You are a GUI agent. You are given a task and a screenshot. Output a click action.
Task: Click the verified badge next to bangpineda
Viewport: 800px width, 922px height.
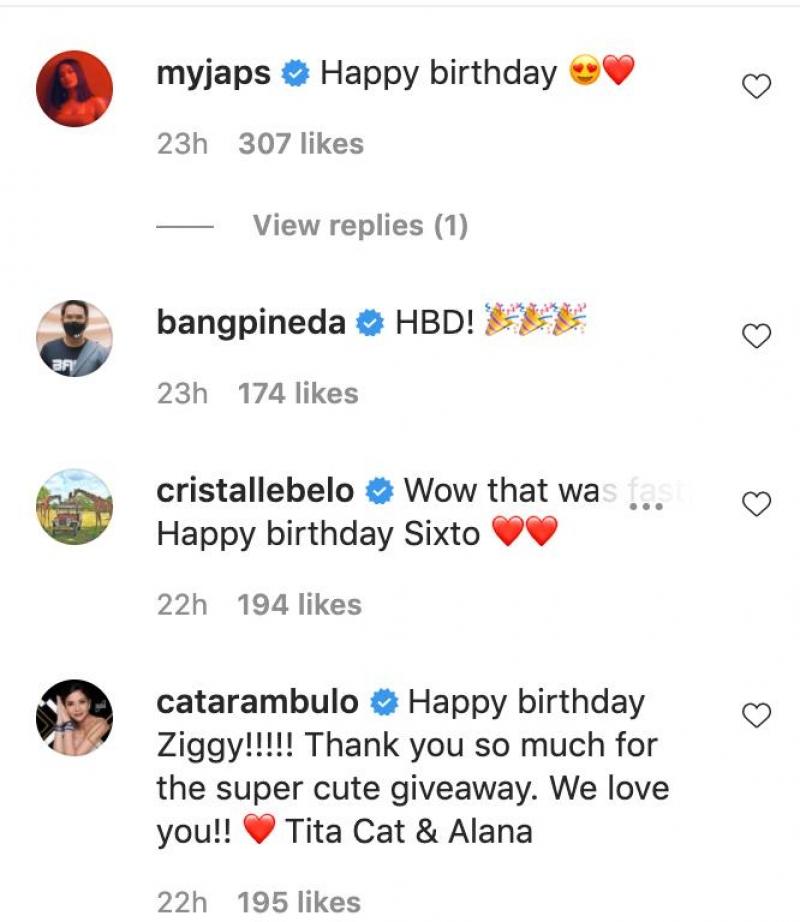click(x=371, y=322)
